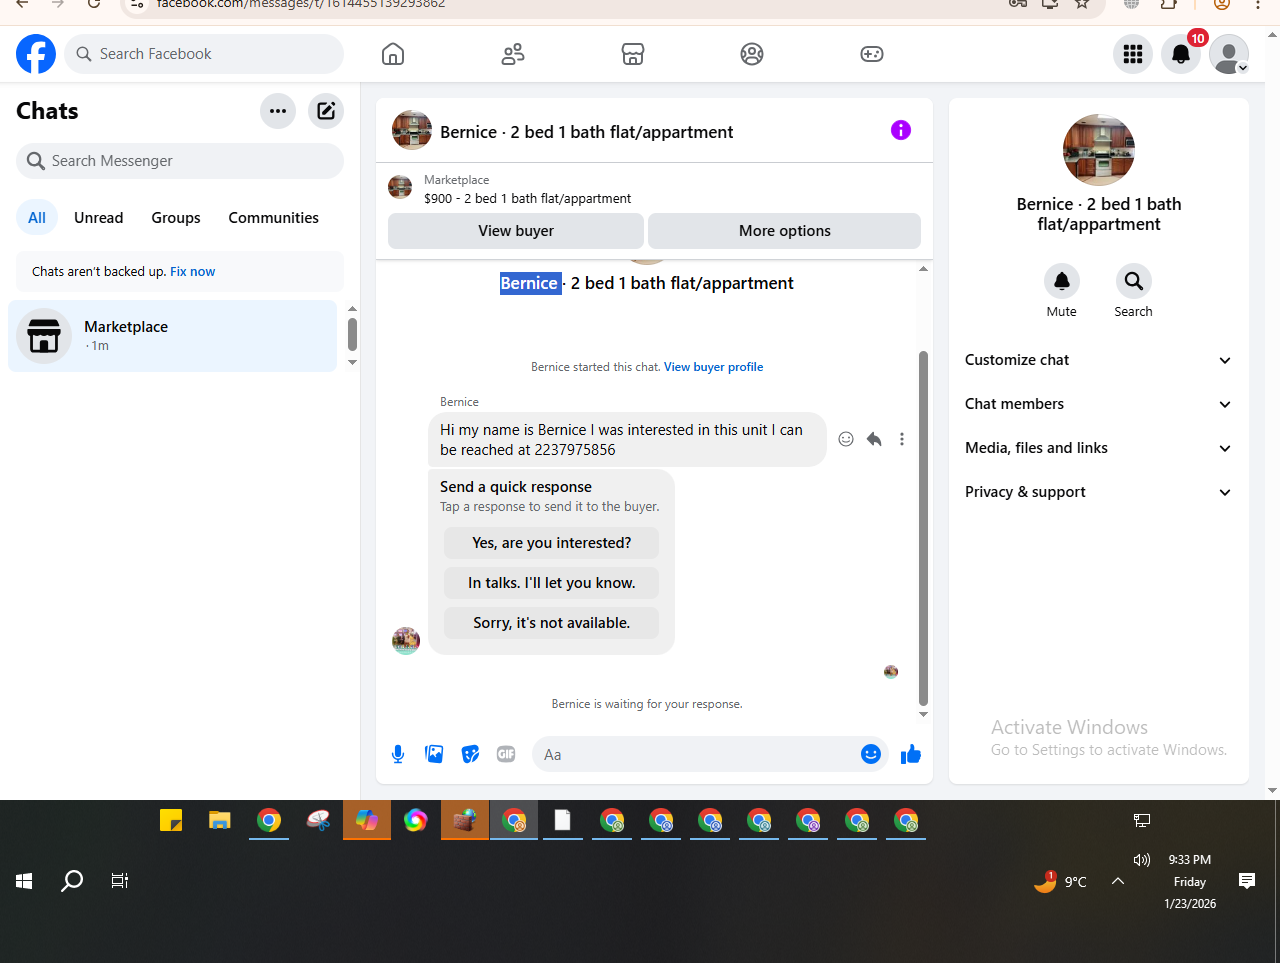1280x963 pixels.
Task: Switch to the Groups tab
Action: pyautogui.click(x=176, y=218)
